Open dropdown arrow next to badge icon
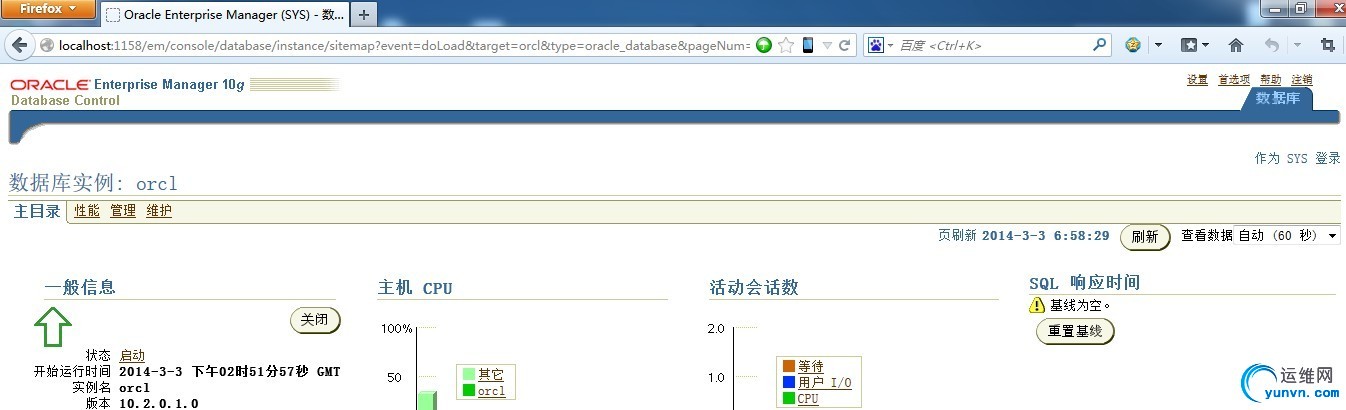Screen dimensions: 1346x410 1158,45
